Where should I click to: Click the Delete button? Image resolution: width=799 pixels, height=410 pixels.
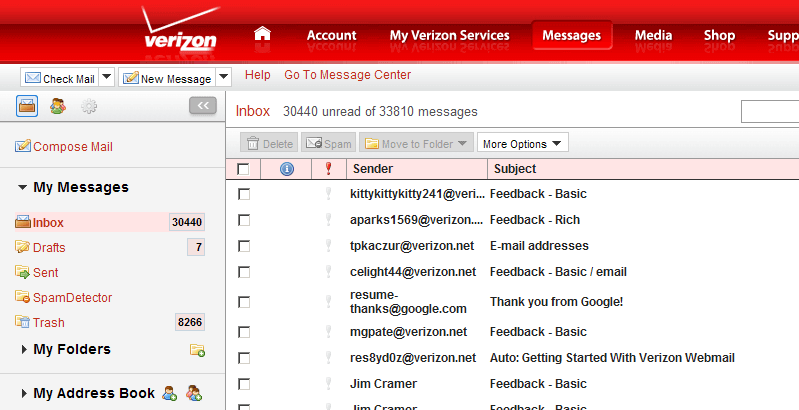tap(269, 144)
